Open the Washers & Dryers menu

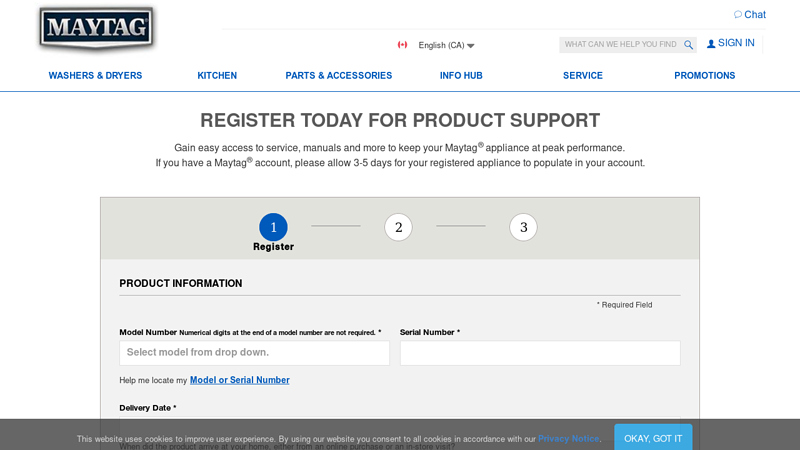pyautogui.click(x=95, y=76)
